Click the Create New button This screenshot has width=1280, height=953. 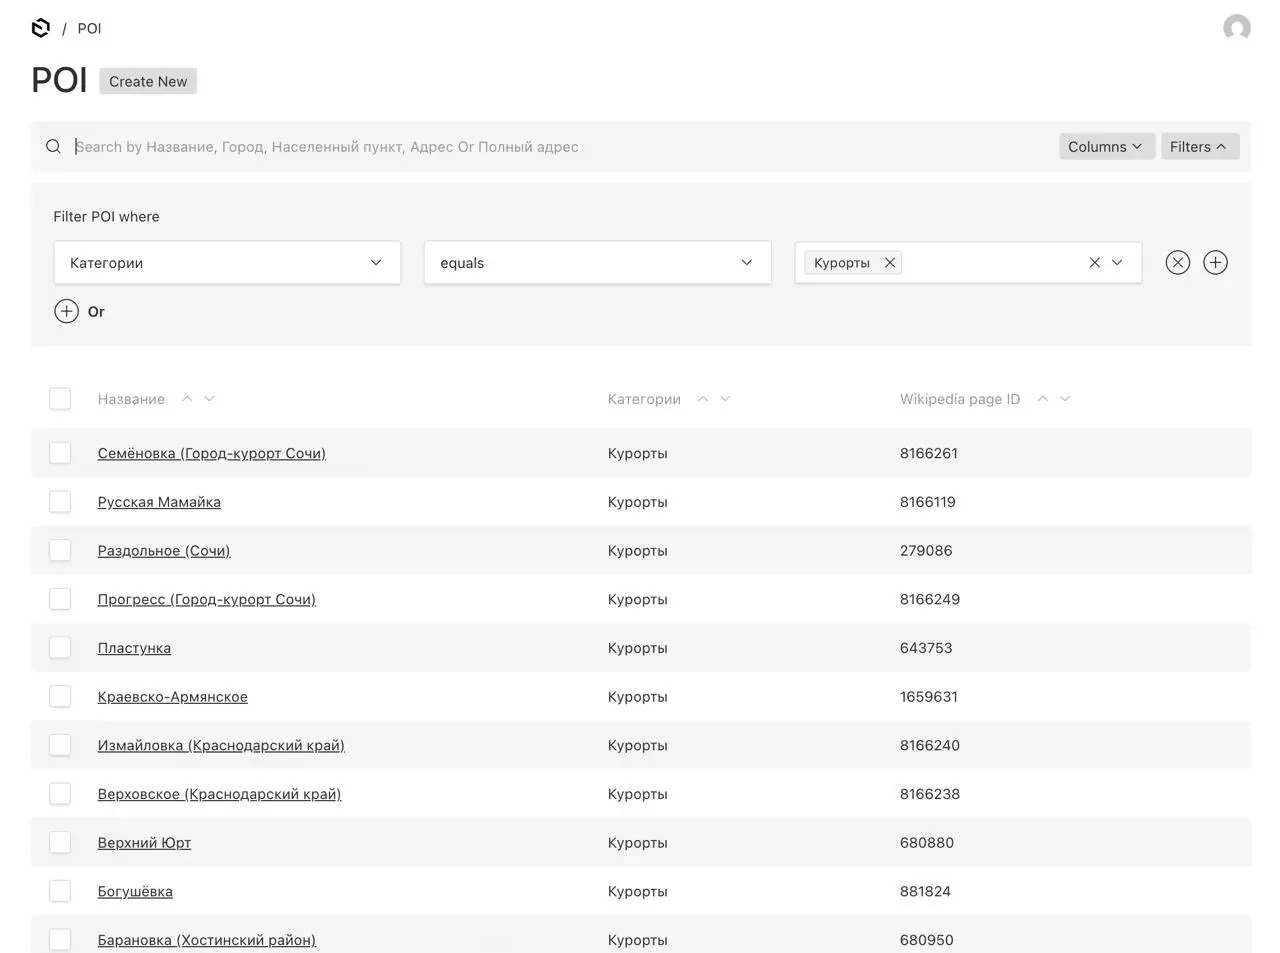pyautogui.click(x=148, y=82)
